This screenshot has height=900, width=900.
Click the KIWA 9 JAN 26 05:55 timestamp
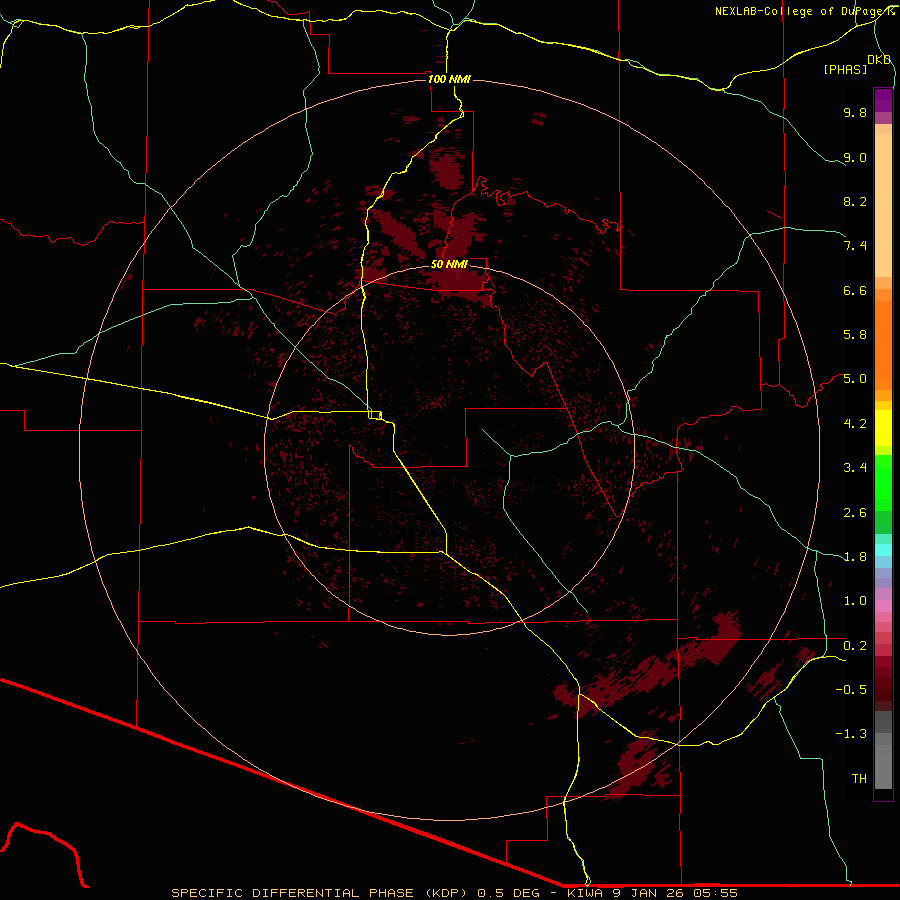[x=652, y=892]
